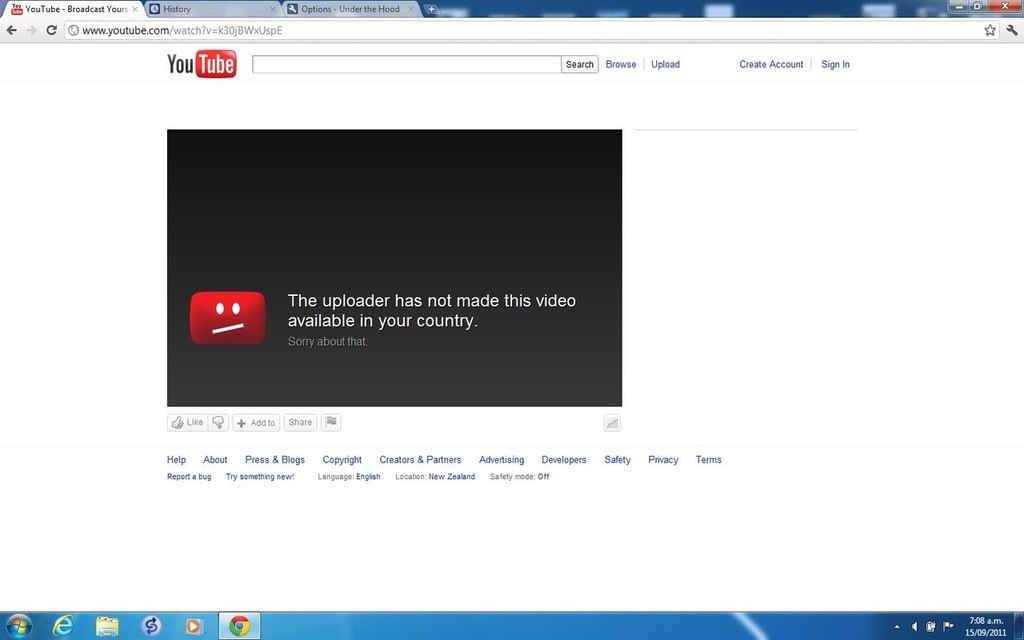The image size is (1024, 640).
Task: Click the YouTube logo
Action: click(x=202, y=64)
